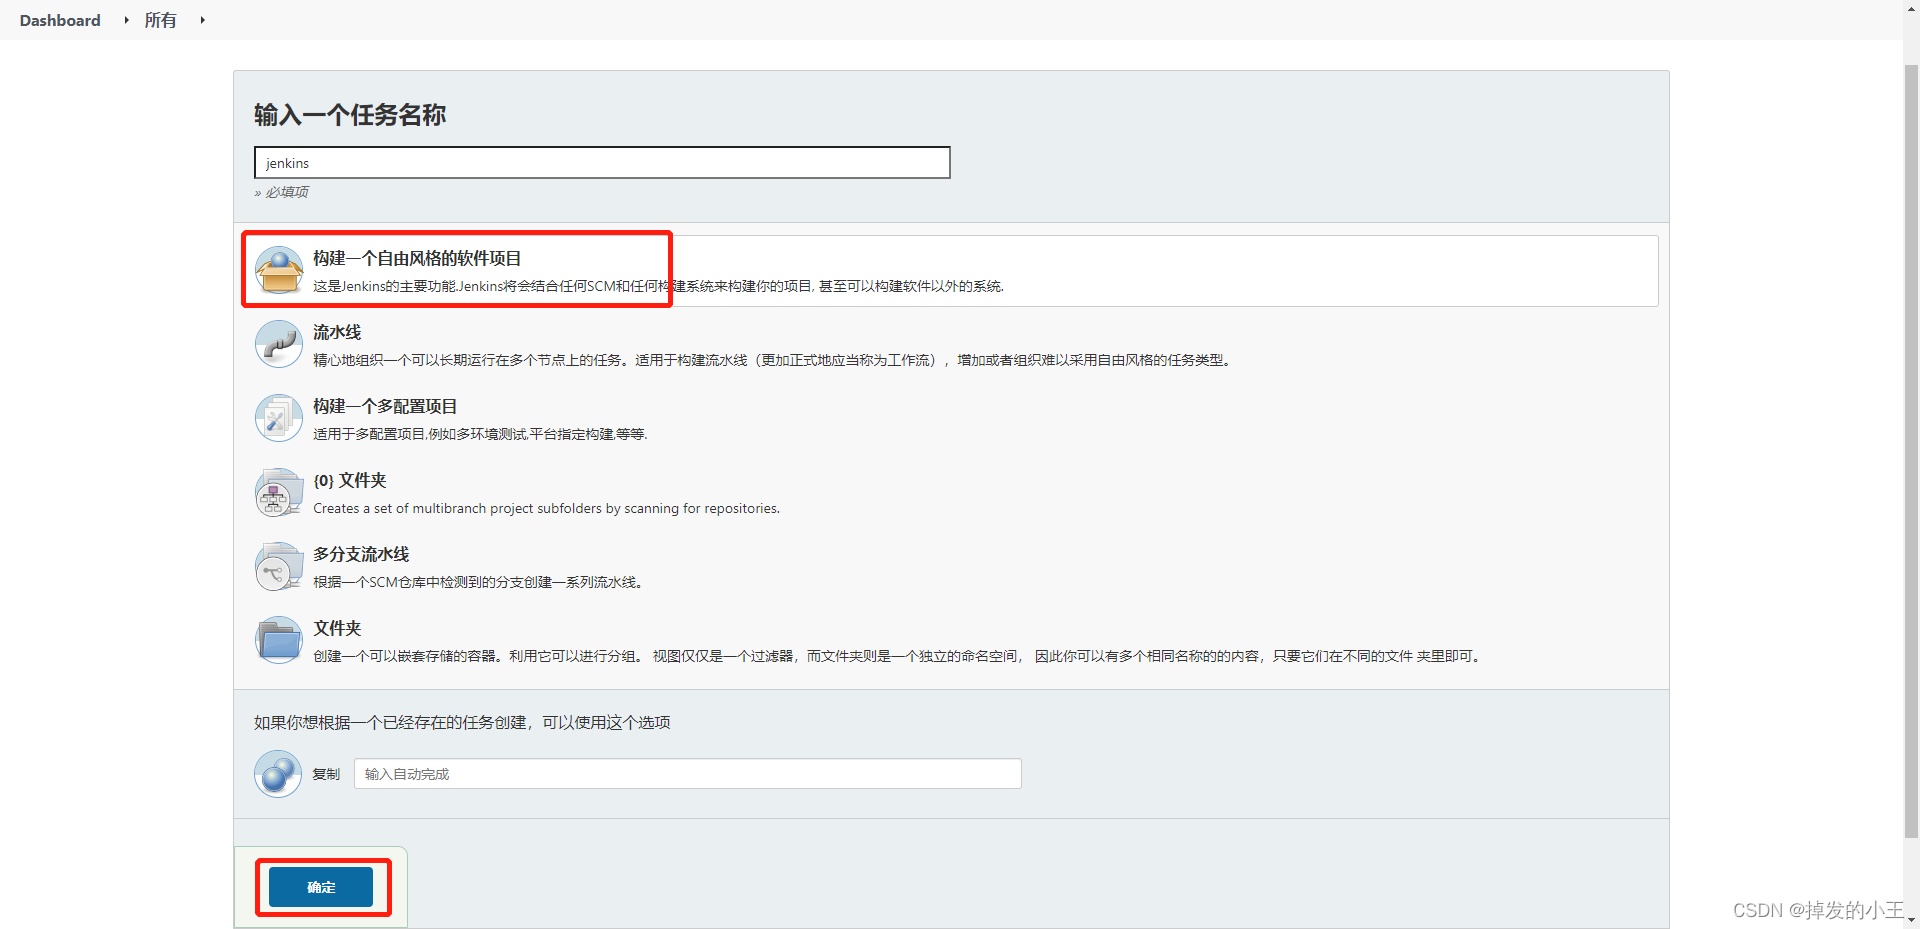Click the freestyle project description text
The width and height of the screenshot is (1920, 929).
[x=658, y=286]
